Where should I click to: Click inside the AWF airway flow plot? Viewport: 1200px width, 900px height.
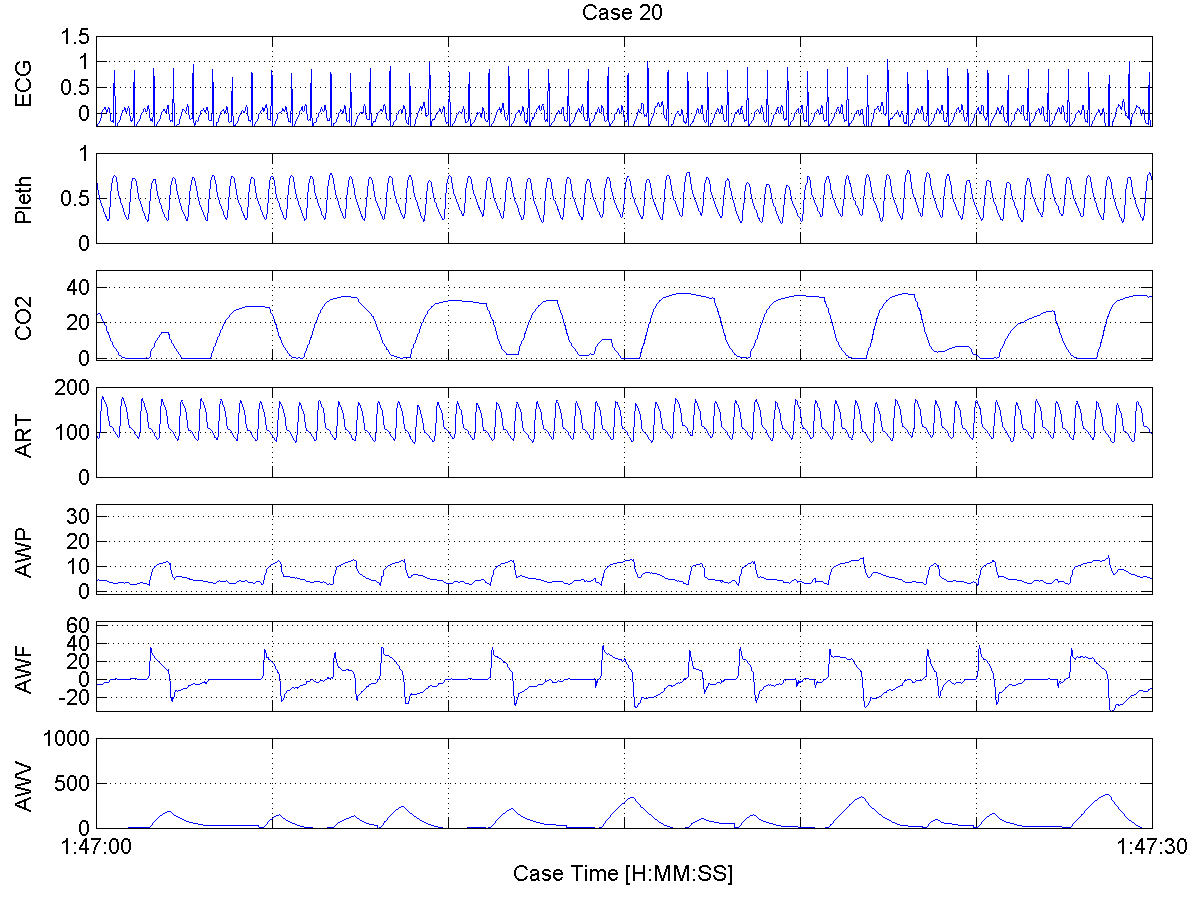pos(624,667)
